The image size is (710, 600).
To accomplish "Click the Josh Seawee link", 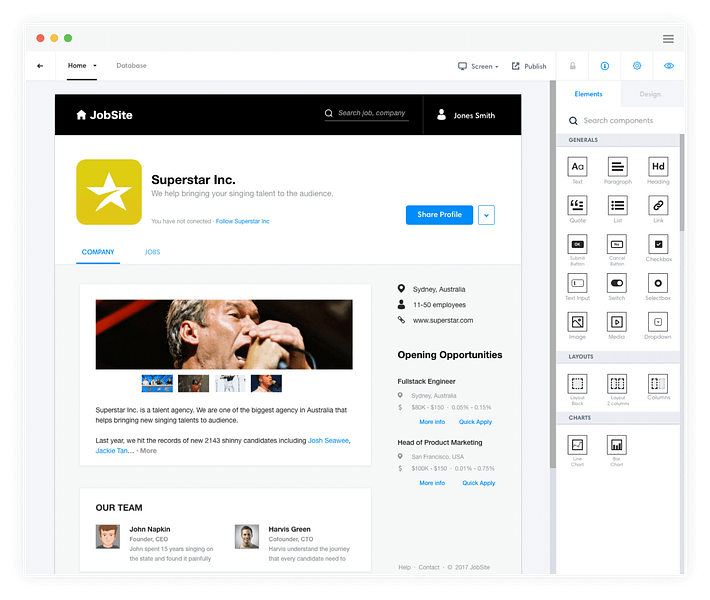I will tap(328, 441).
